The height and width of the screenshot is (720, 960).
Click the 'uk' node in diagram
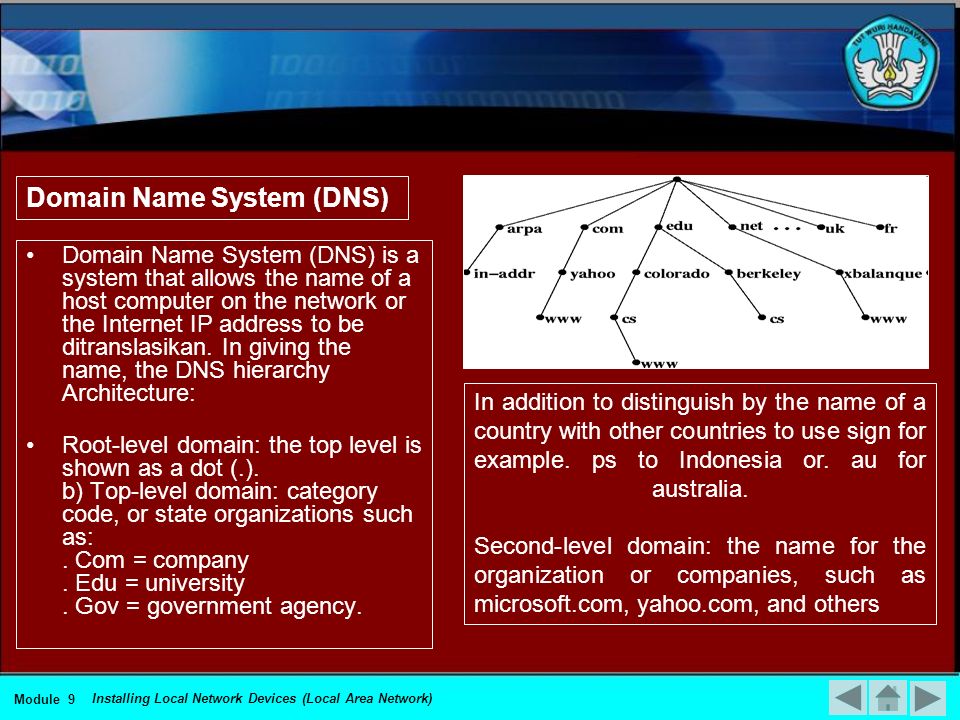click(831, 228)
